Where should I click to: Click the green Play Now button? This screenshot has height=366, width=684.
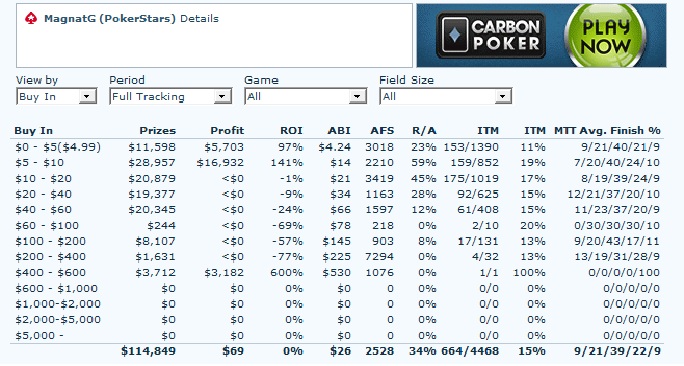605,36
